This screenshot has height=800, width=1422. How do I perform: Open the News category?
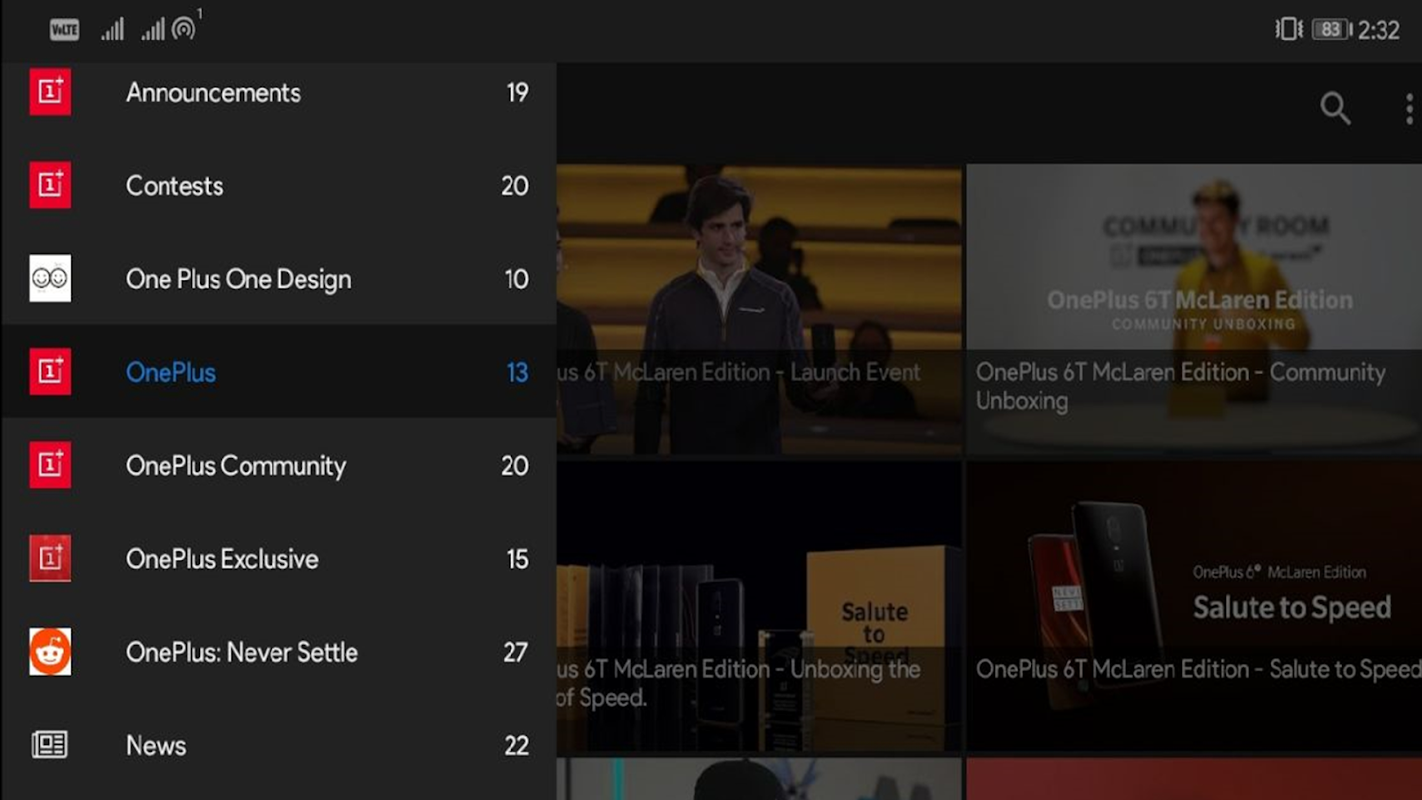[x=278, y=745]
